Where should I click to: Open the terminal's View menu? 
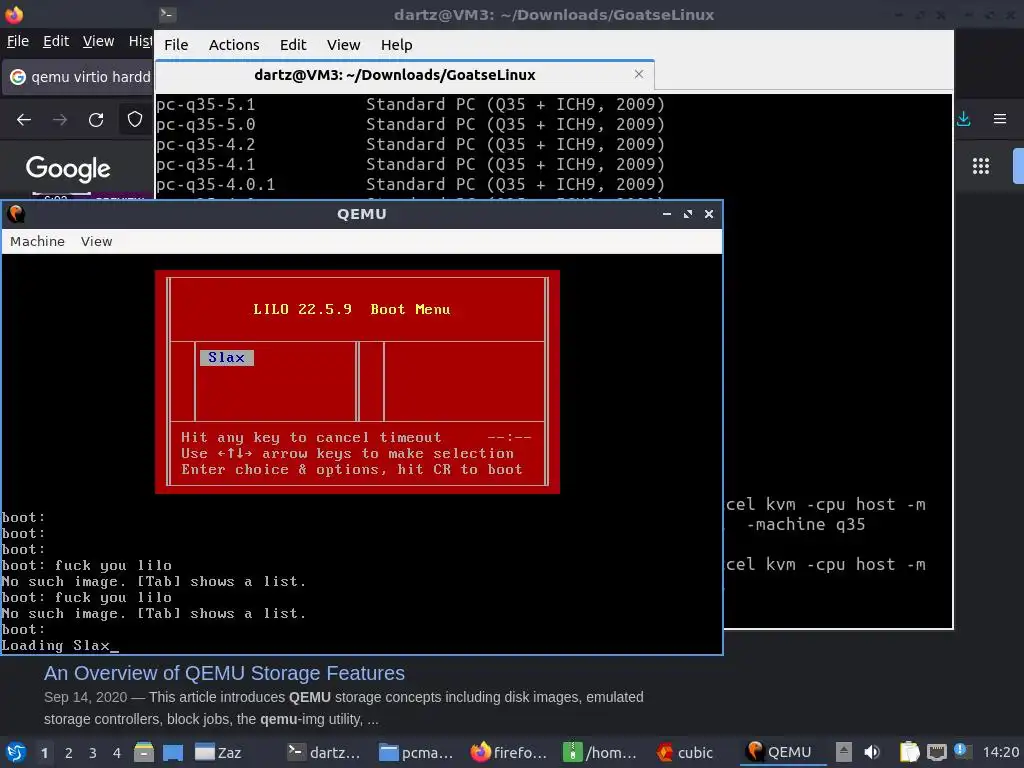(344, 45)
